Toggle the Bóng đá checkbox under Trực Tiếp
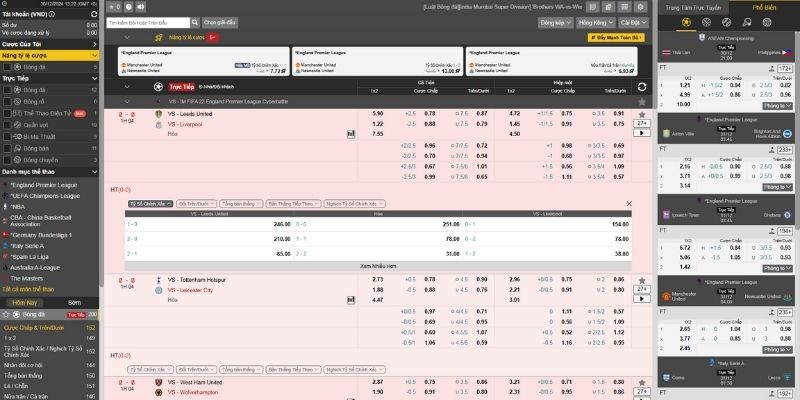This screenshot has width=800, height=400. click(8, 89)
